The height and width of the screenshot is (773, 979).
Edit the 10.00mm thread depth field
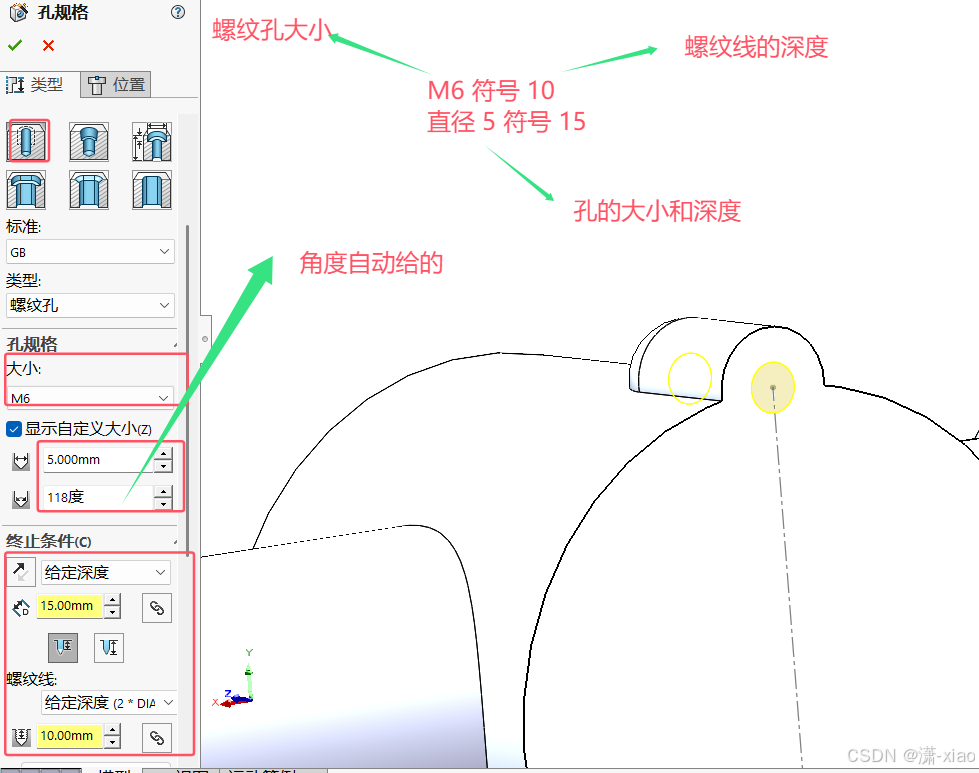[70, 736]
